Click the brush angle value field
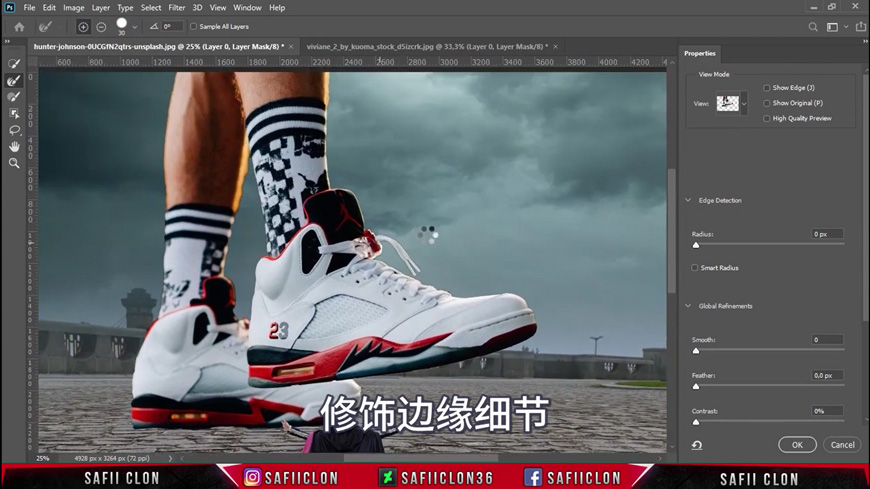 pos(173,26)
